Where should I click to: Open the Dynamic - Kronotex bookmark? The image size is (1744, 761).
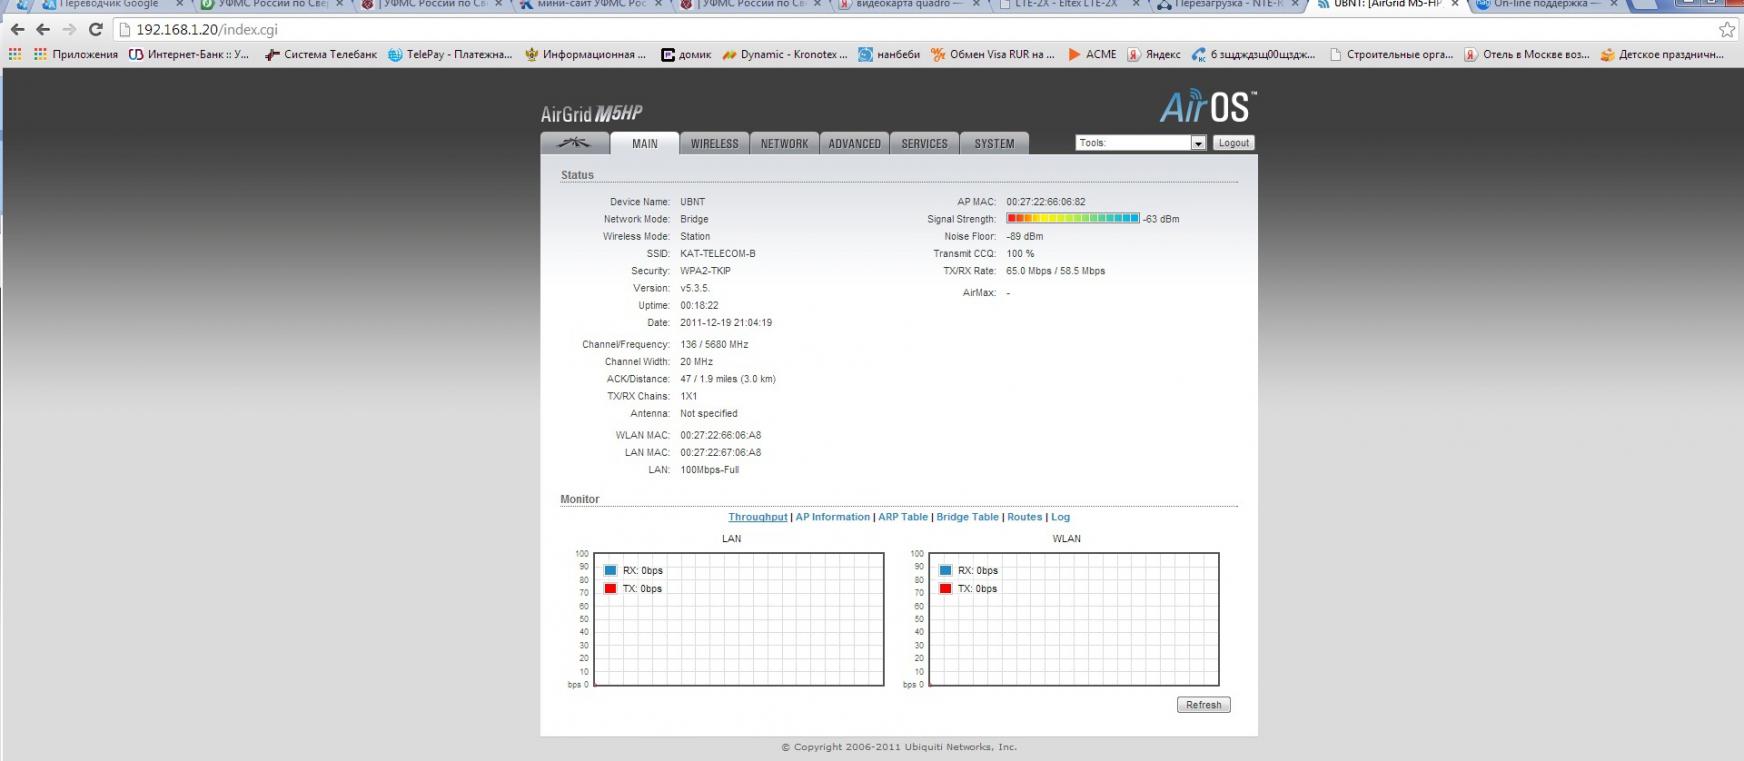coord(785,54)
